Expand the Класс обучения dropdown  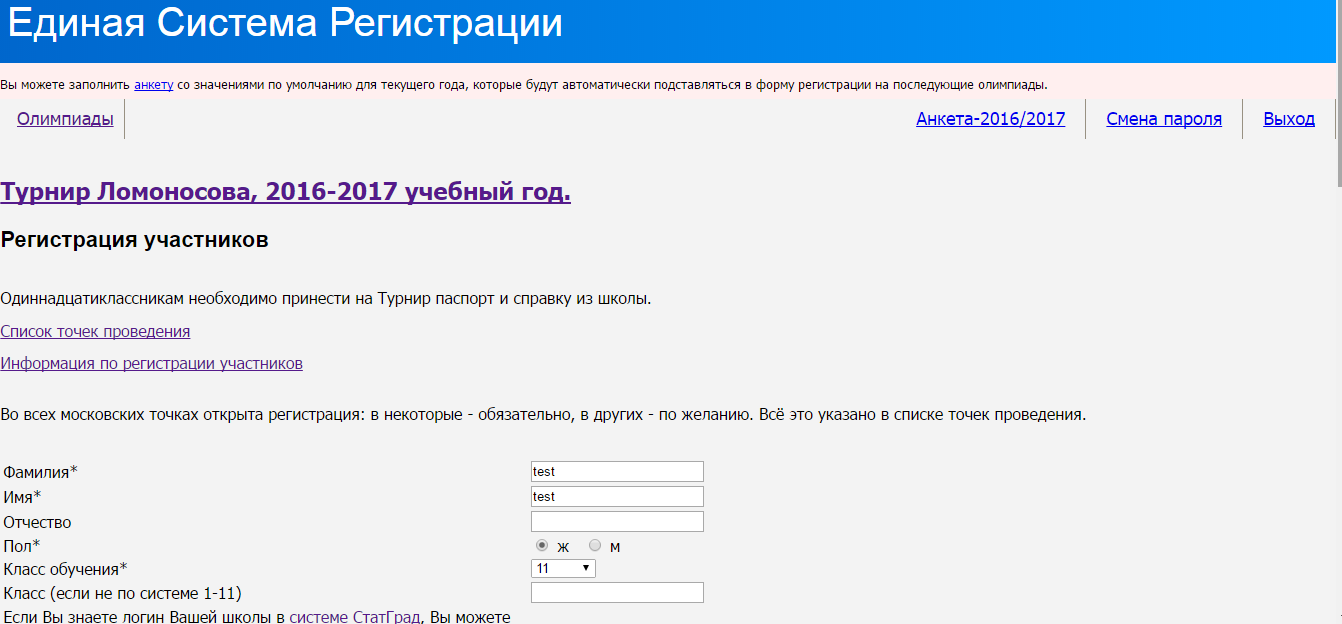[563, 568]
